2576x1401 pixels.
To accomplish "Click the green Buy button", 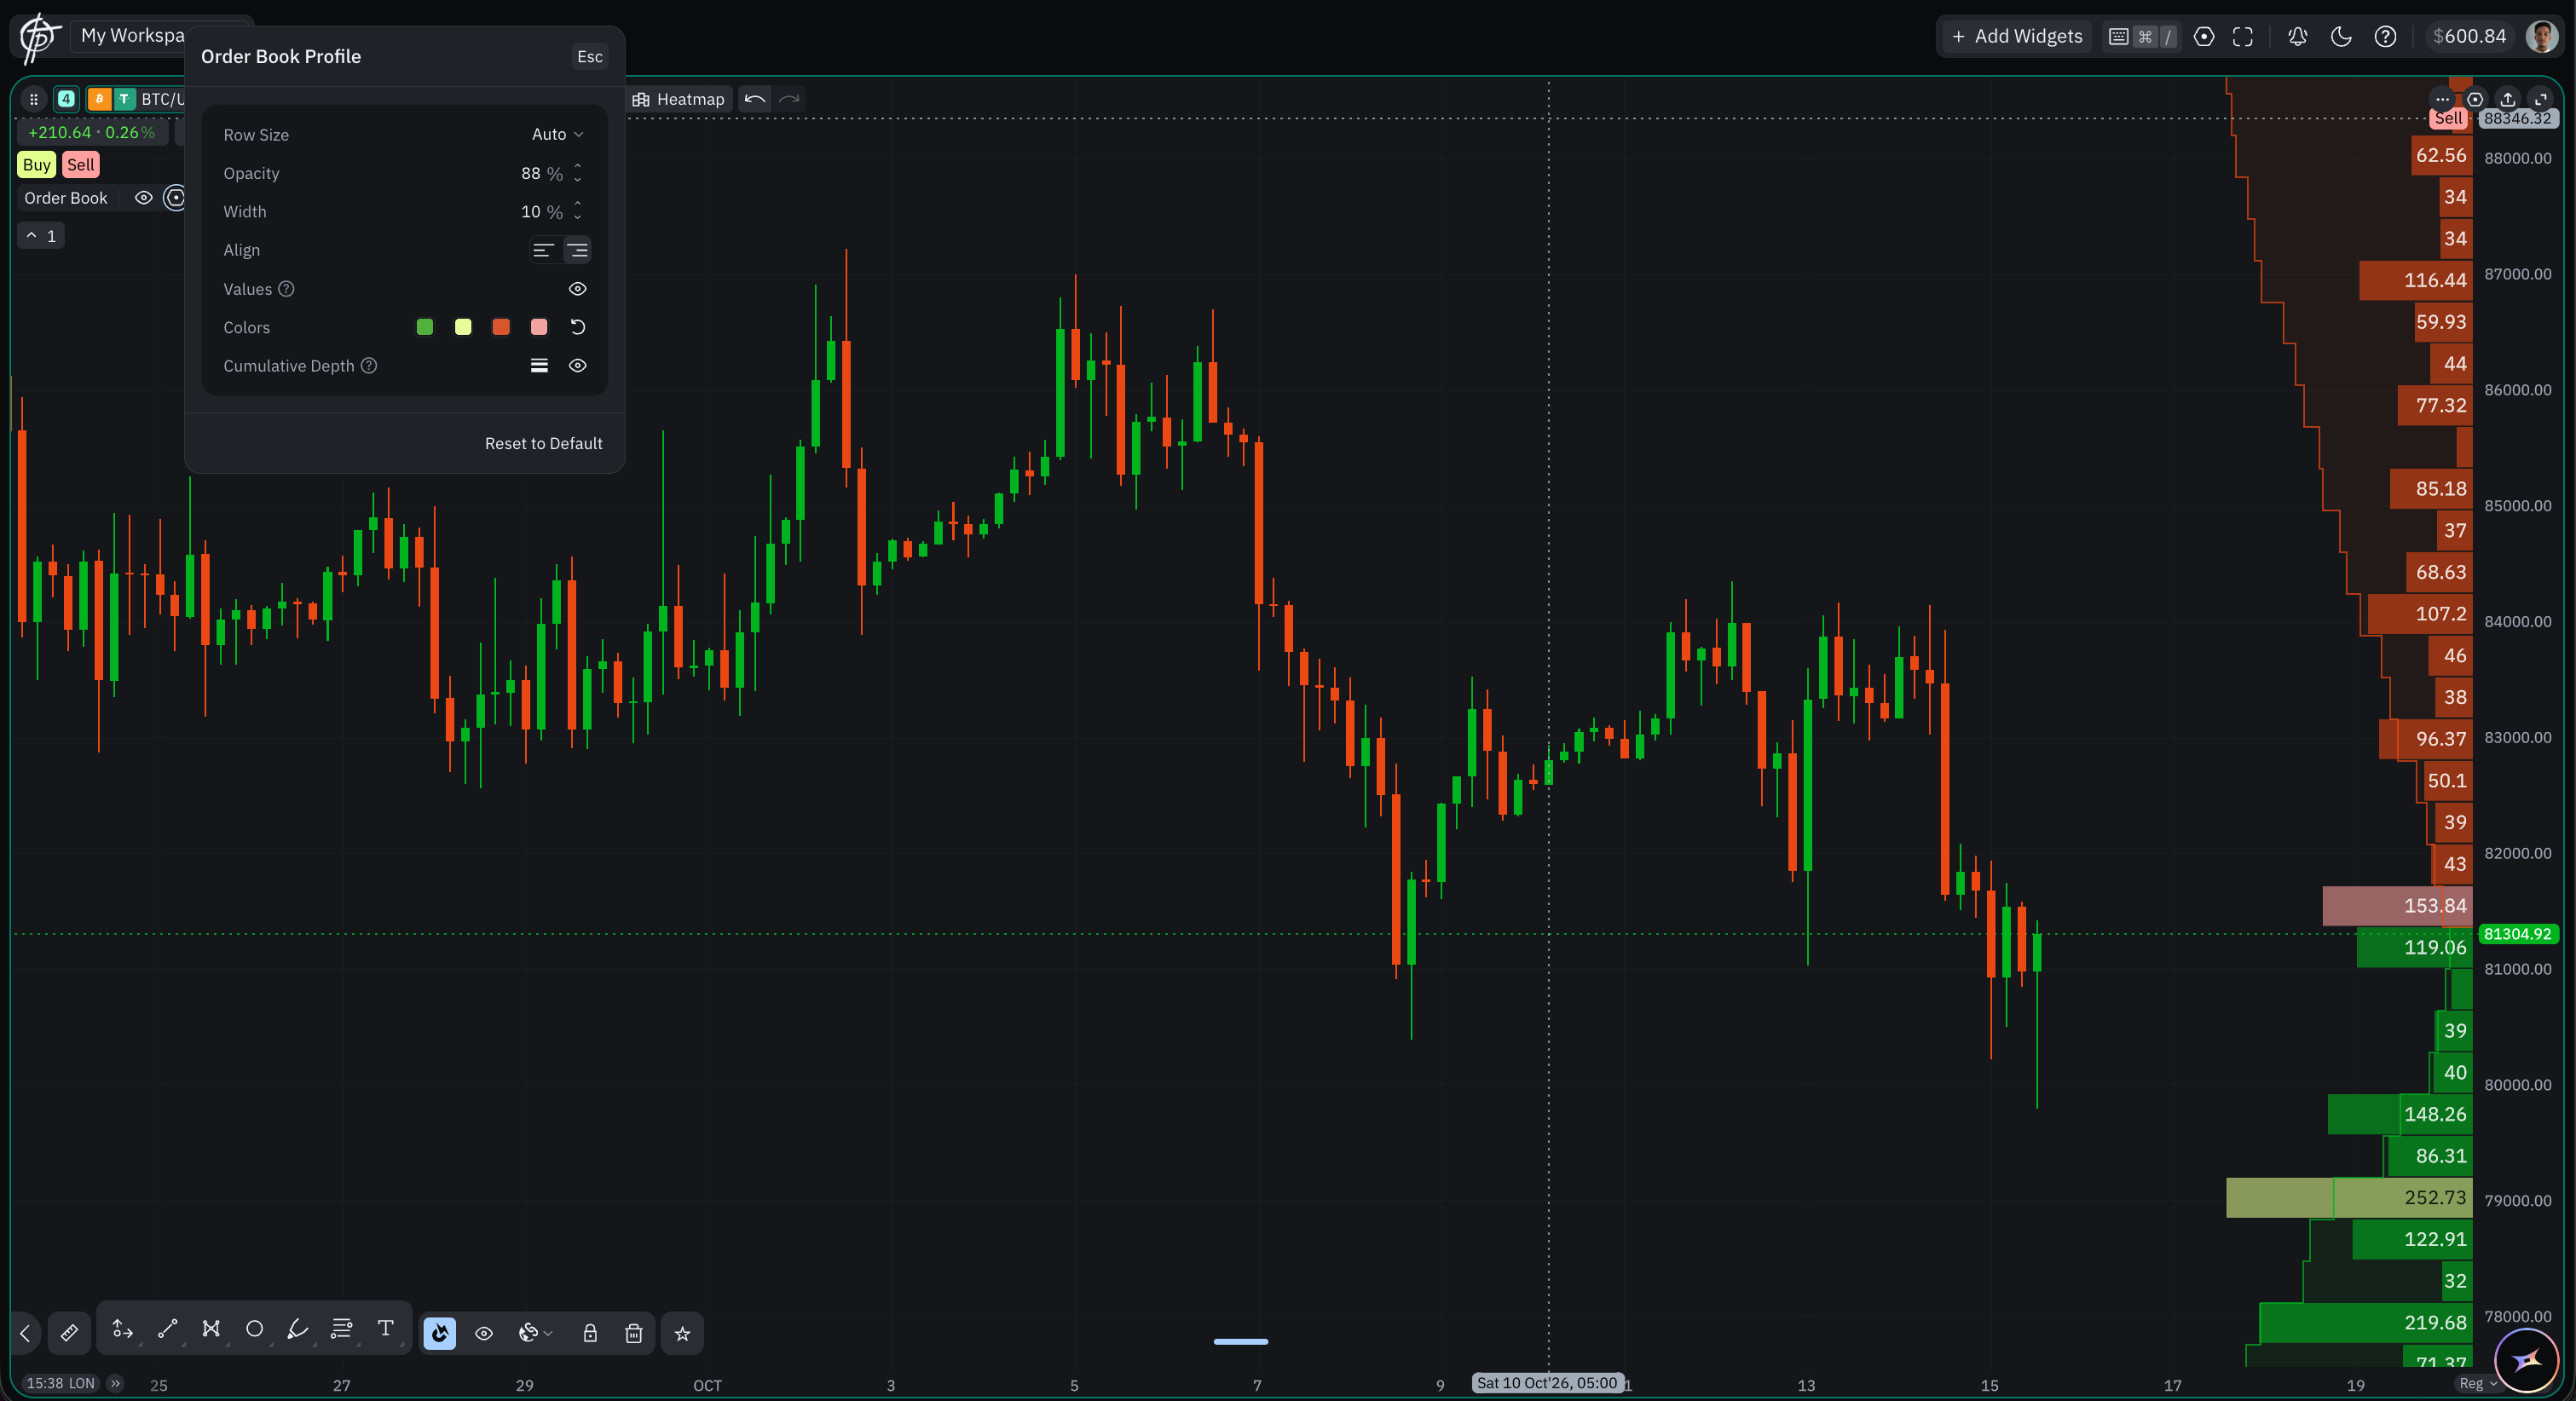I will click(37, 165).
